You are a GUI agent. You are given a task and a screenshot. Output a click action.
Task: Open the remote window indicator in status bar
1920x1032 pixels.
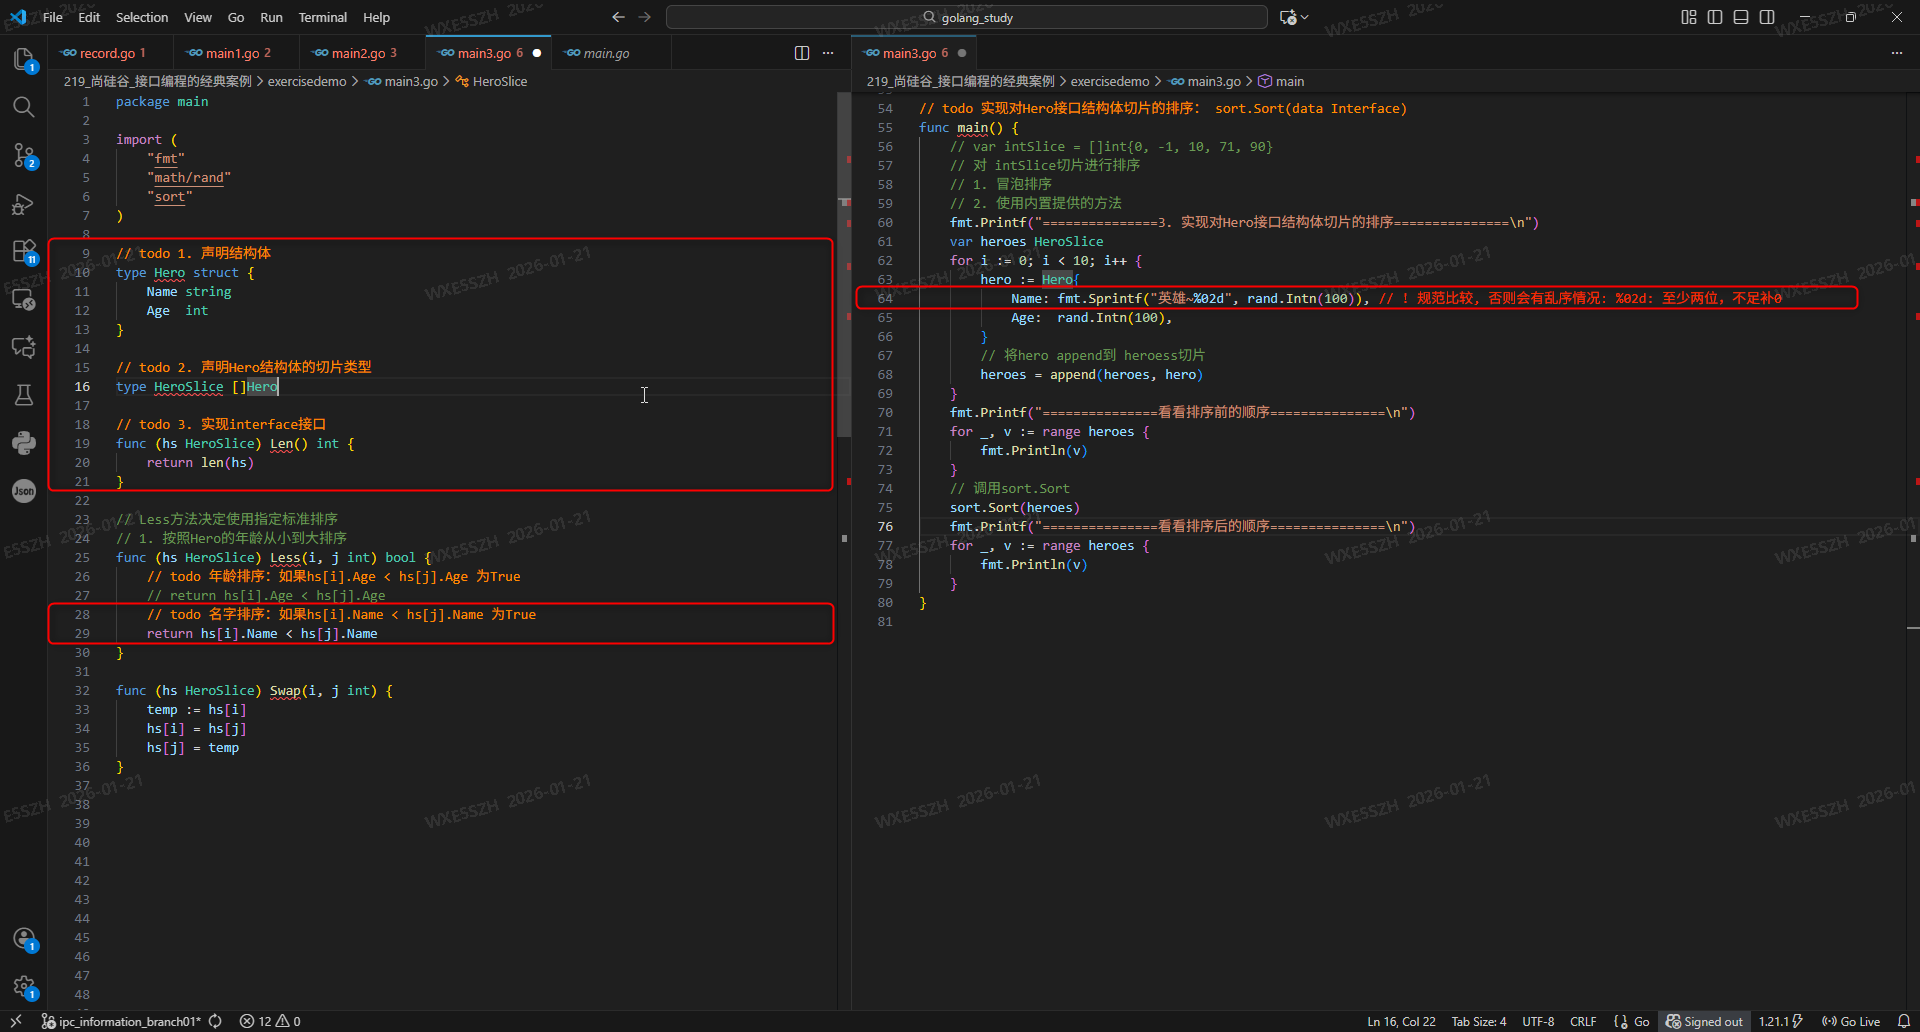click(16, 1021)
